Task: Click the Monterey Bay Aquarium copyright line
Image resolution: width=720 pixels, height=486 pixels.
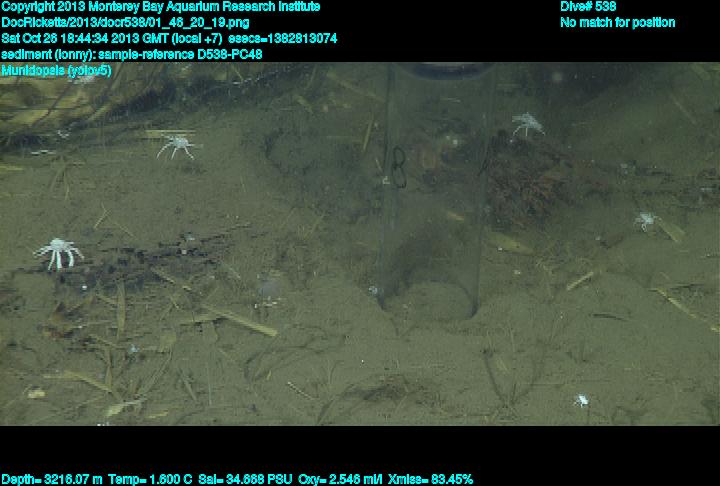Action: [x=161, y=7]
